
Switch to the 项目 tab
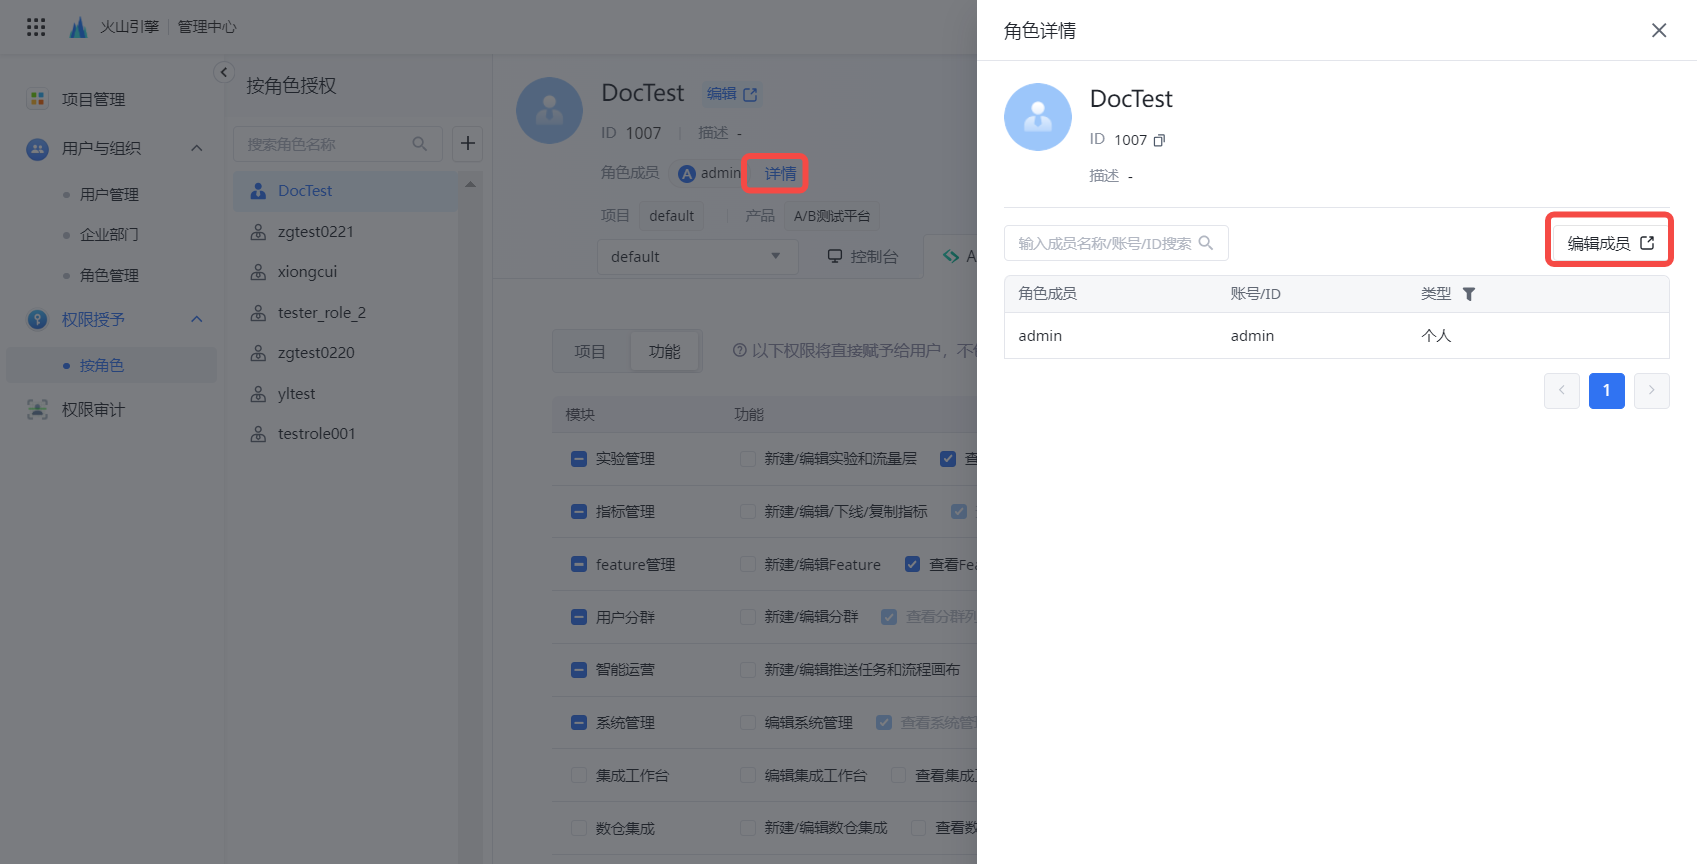pos(590,352)
